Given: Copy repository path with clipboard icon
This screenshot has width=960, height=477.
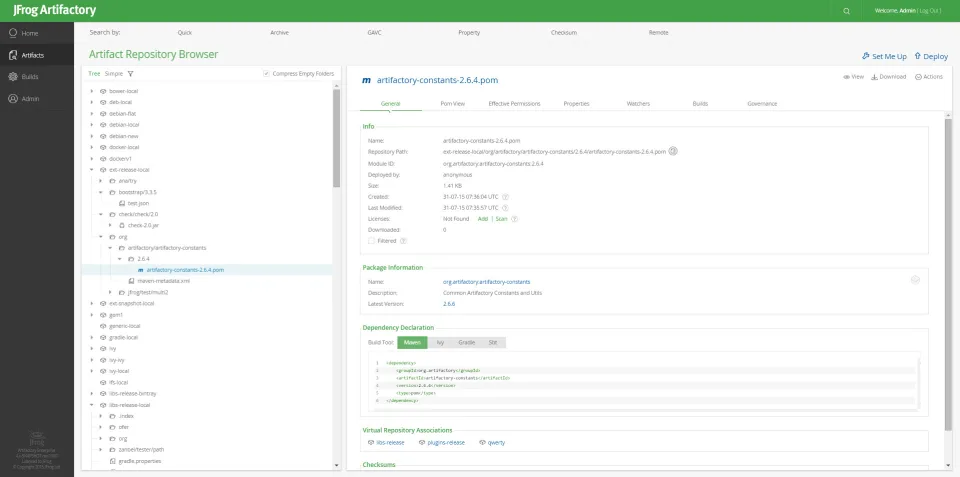Looking at the screenshot, I should point(673,151).
